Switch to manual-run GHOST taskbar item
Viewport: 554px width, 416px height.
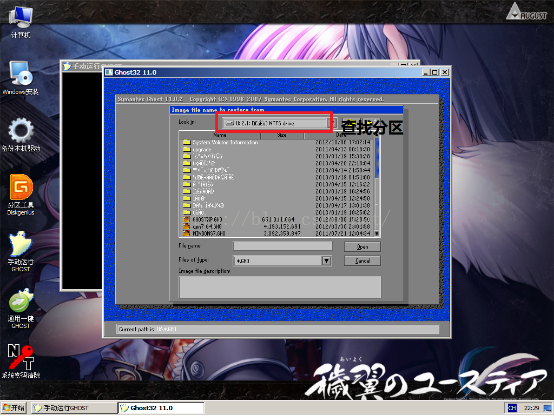point(73,408)
